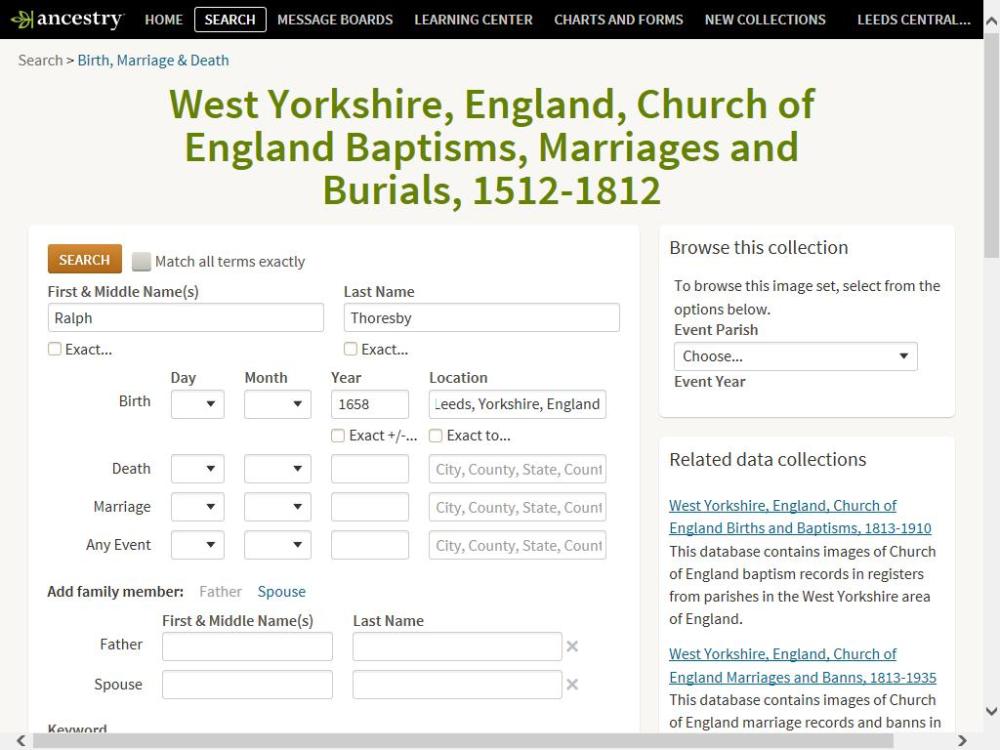Screen dimensions: 1000x750
Task: Click the Birth Year input showing 1658
Action: (371, 403)
